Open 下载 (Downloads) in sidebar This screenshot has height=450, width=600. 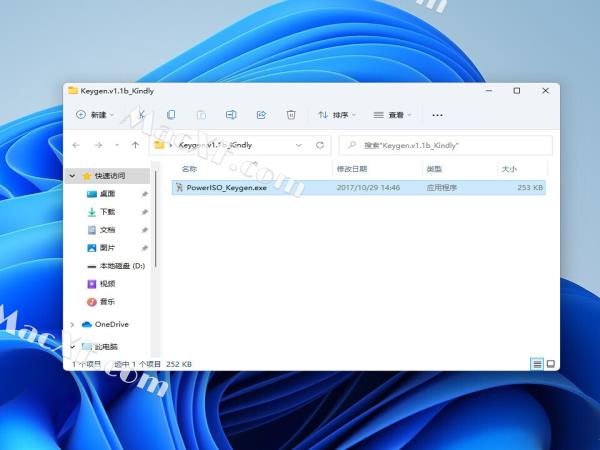(107, 212)
